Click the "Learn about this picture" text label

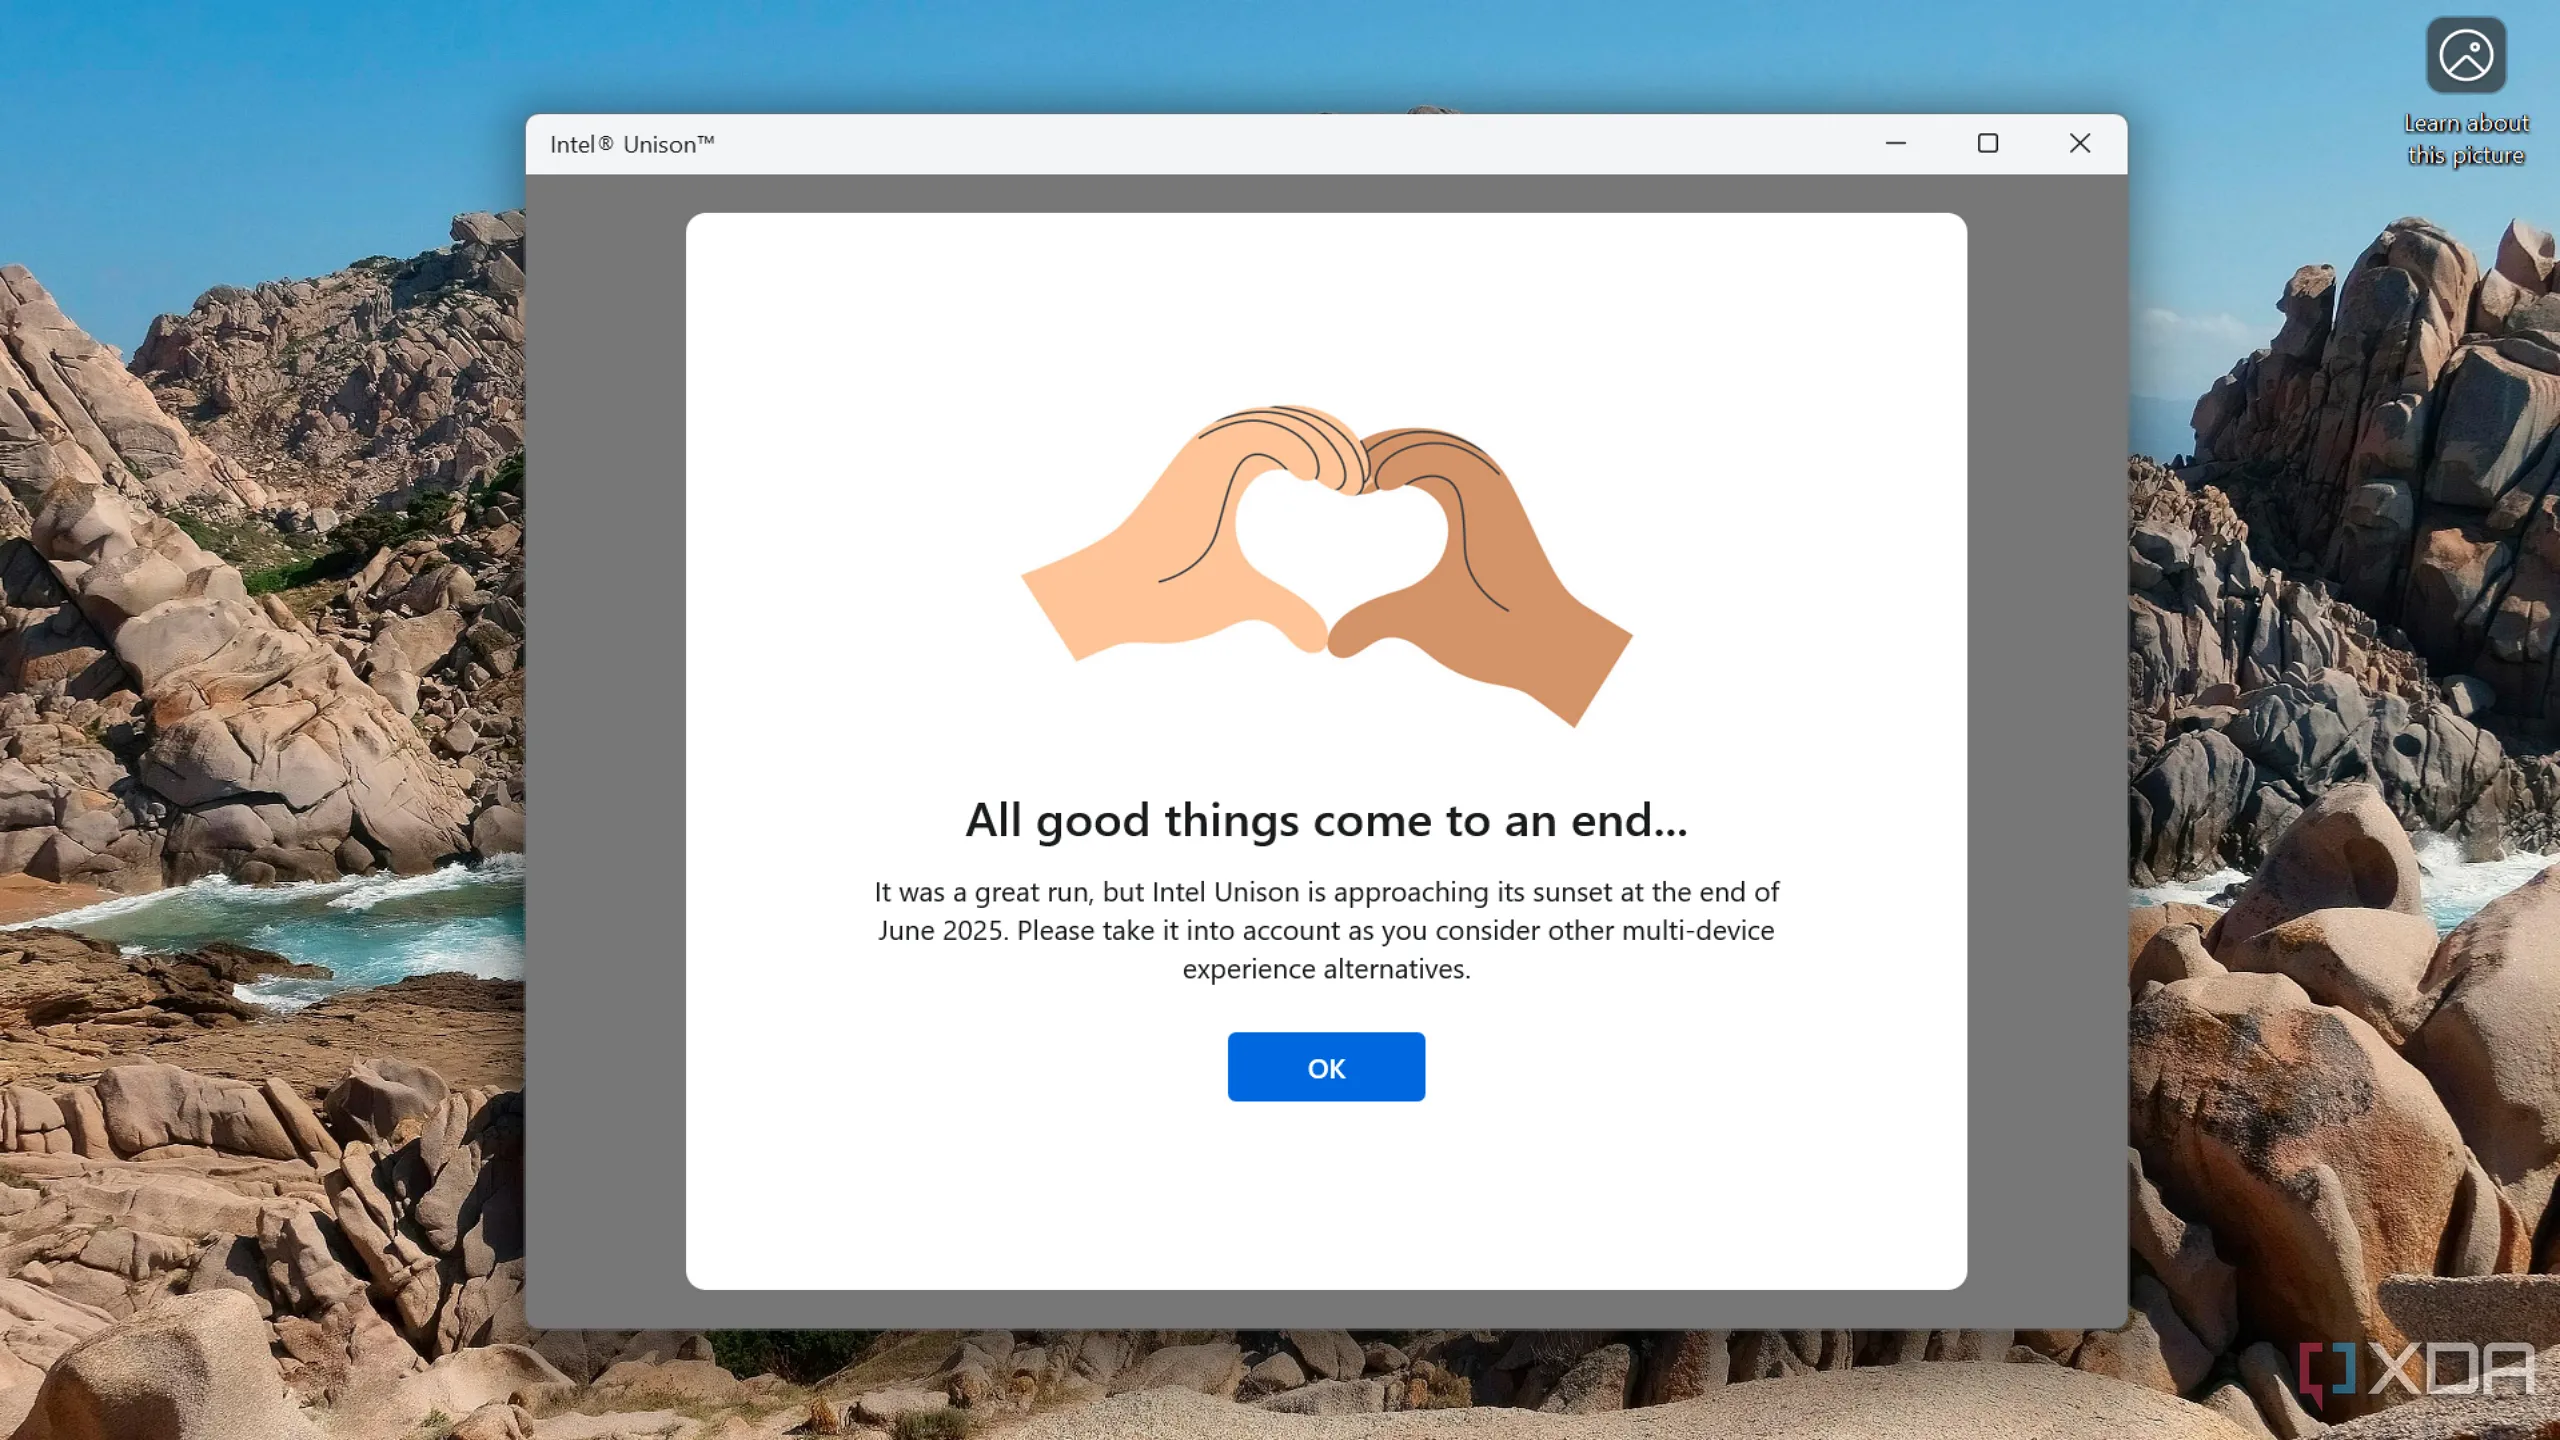pyautogui.click(x=2465, y=139)
